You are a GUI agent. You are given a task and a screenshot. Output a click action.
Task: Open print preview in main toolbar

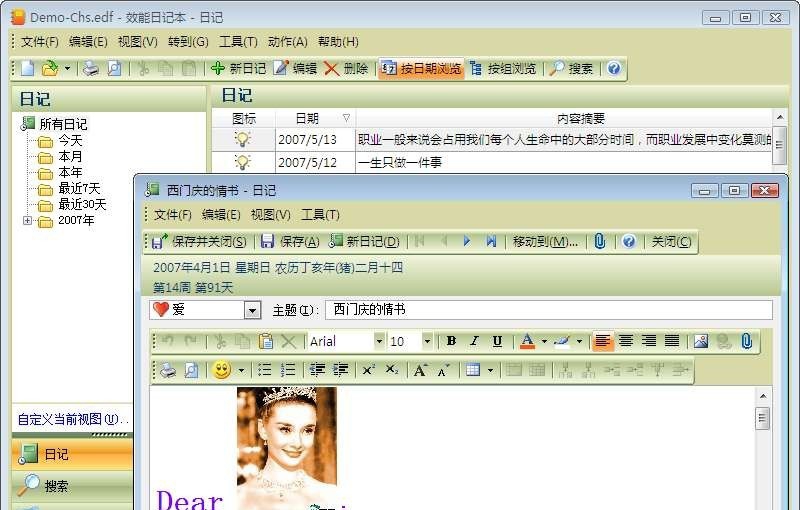coord(114,68)
